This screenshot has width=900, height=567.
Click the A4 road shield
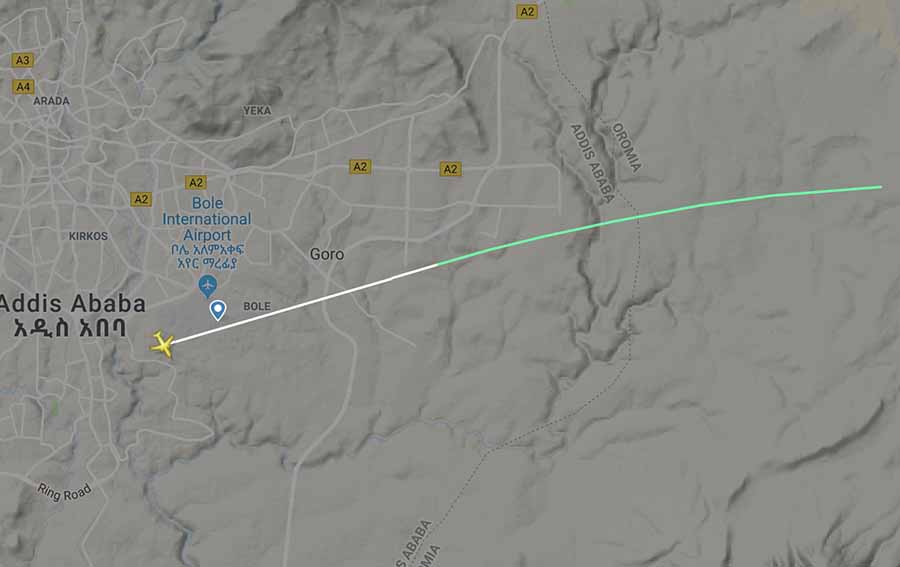[23, 87]
